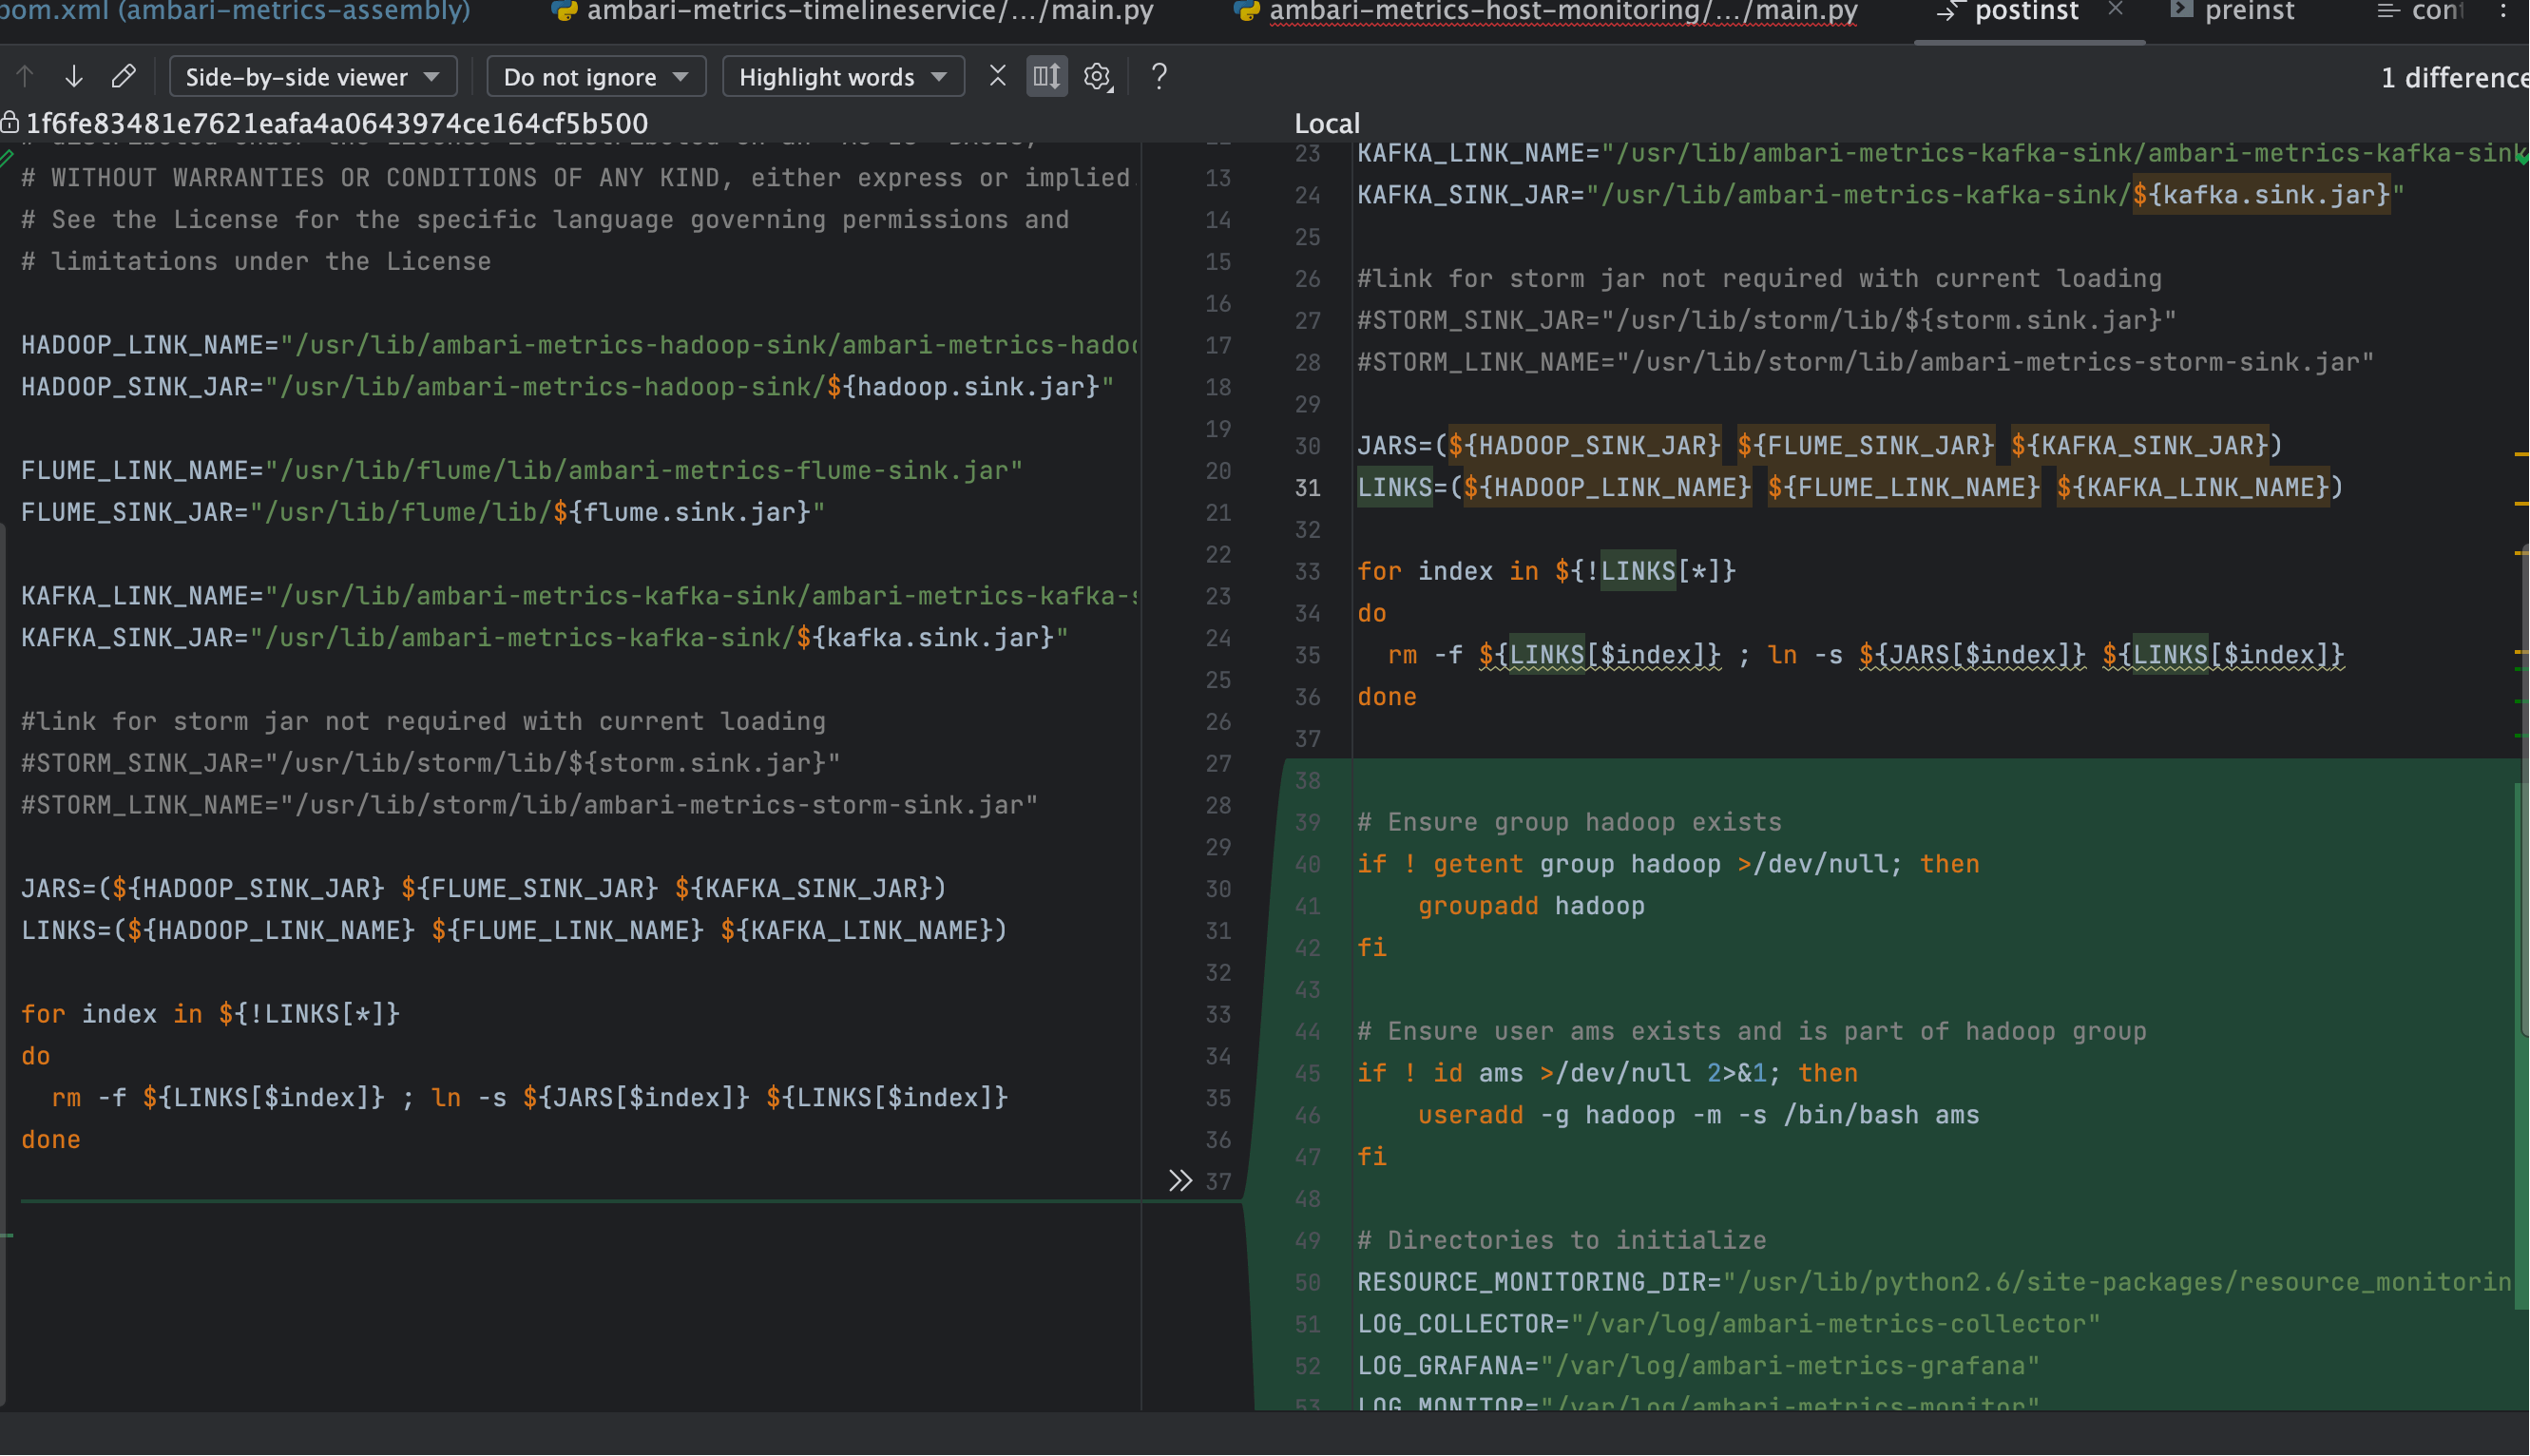Click the '1 difference' counter text
This screenshot has height=1456, width=2530.
[x=2454, y=78]
